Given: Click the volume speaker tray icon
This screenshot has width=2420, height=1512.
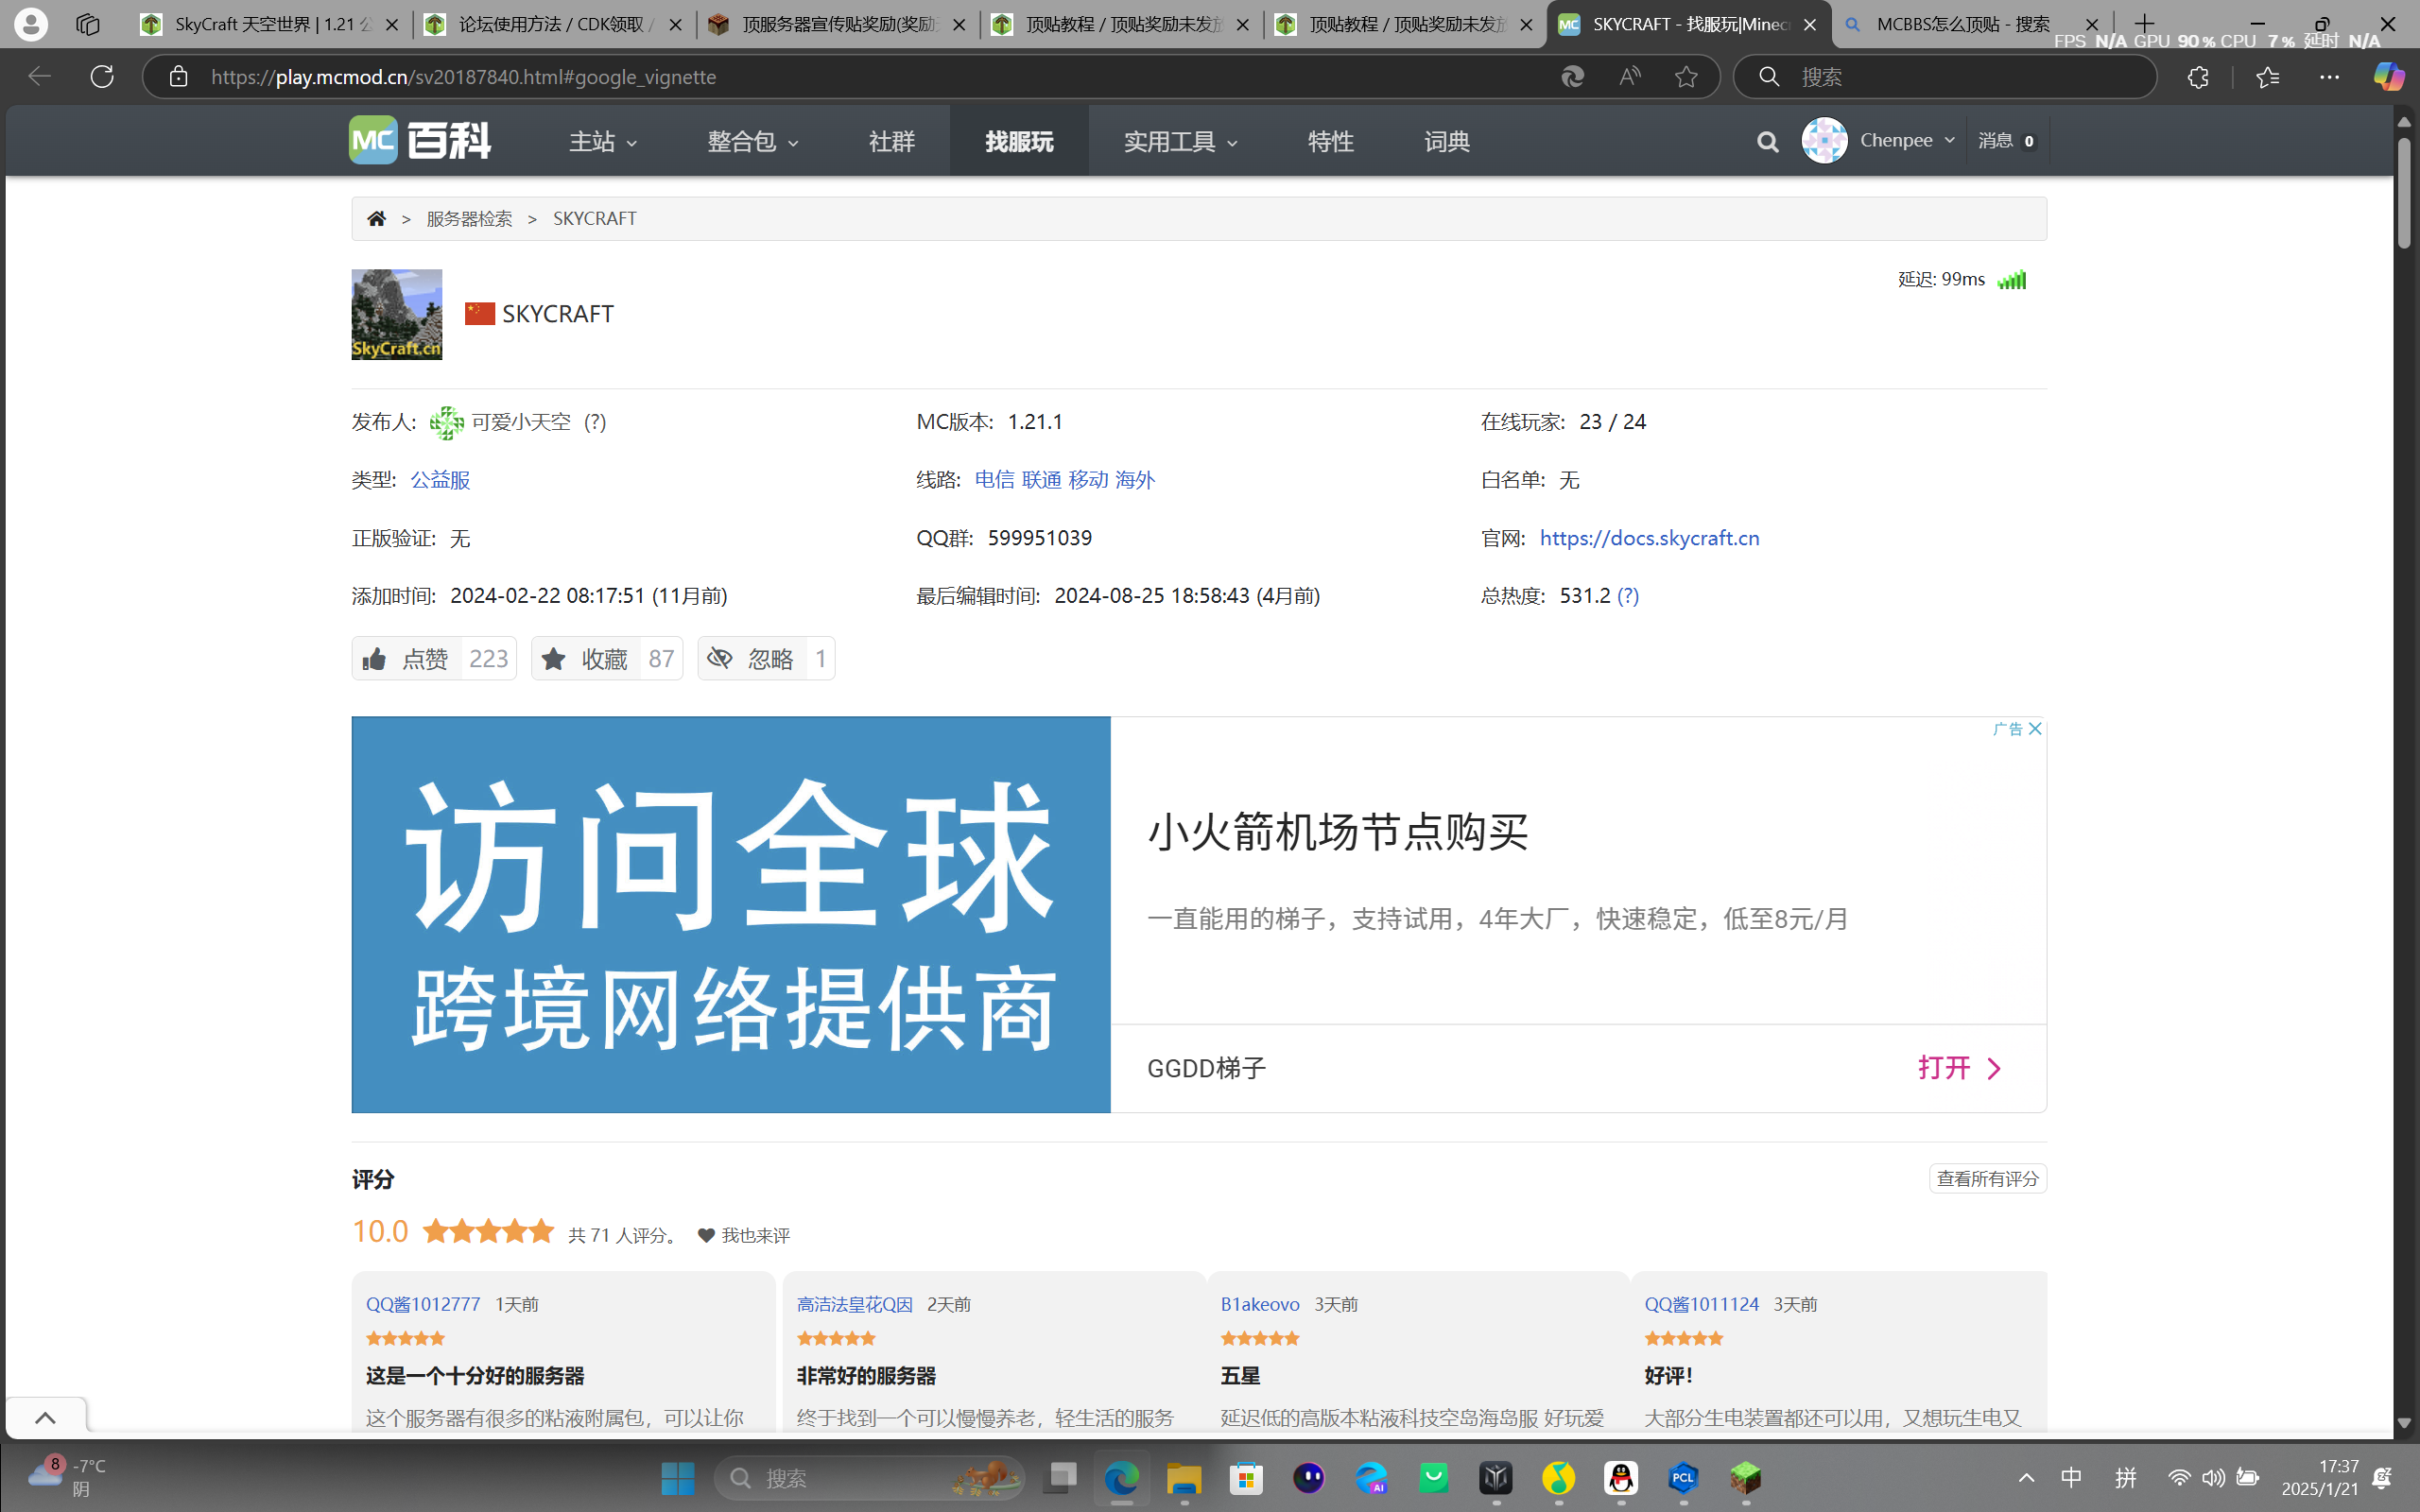Looking at the screenshot, I should (2213, 1477).
